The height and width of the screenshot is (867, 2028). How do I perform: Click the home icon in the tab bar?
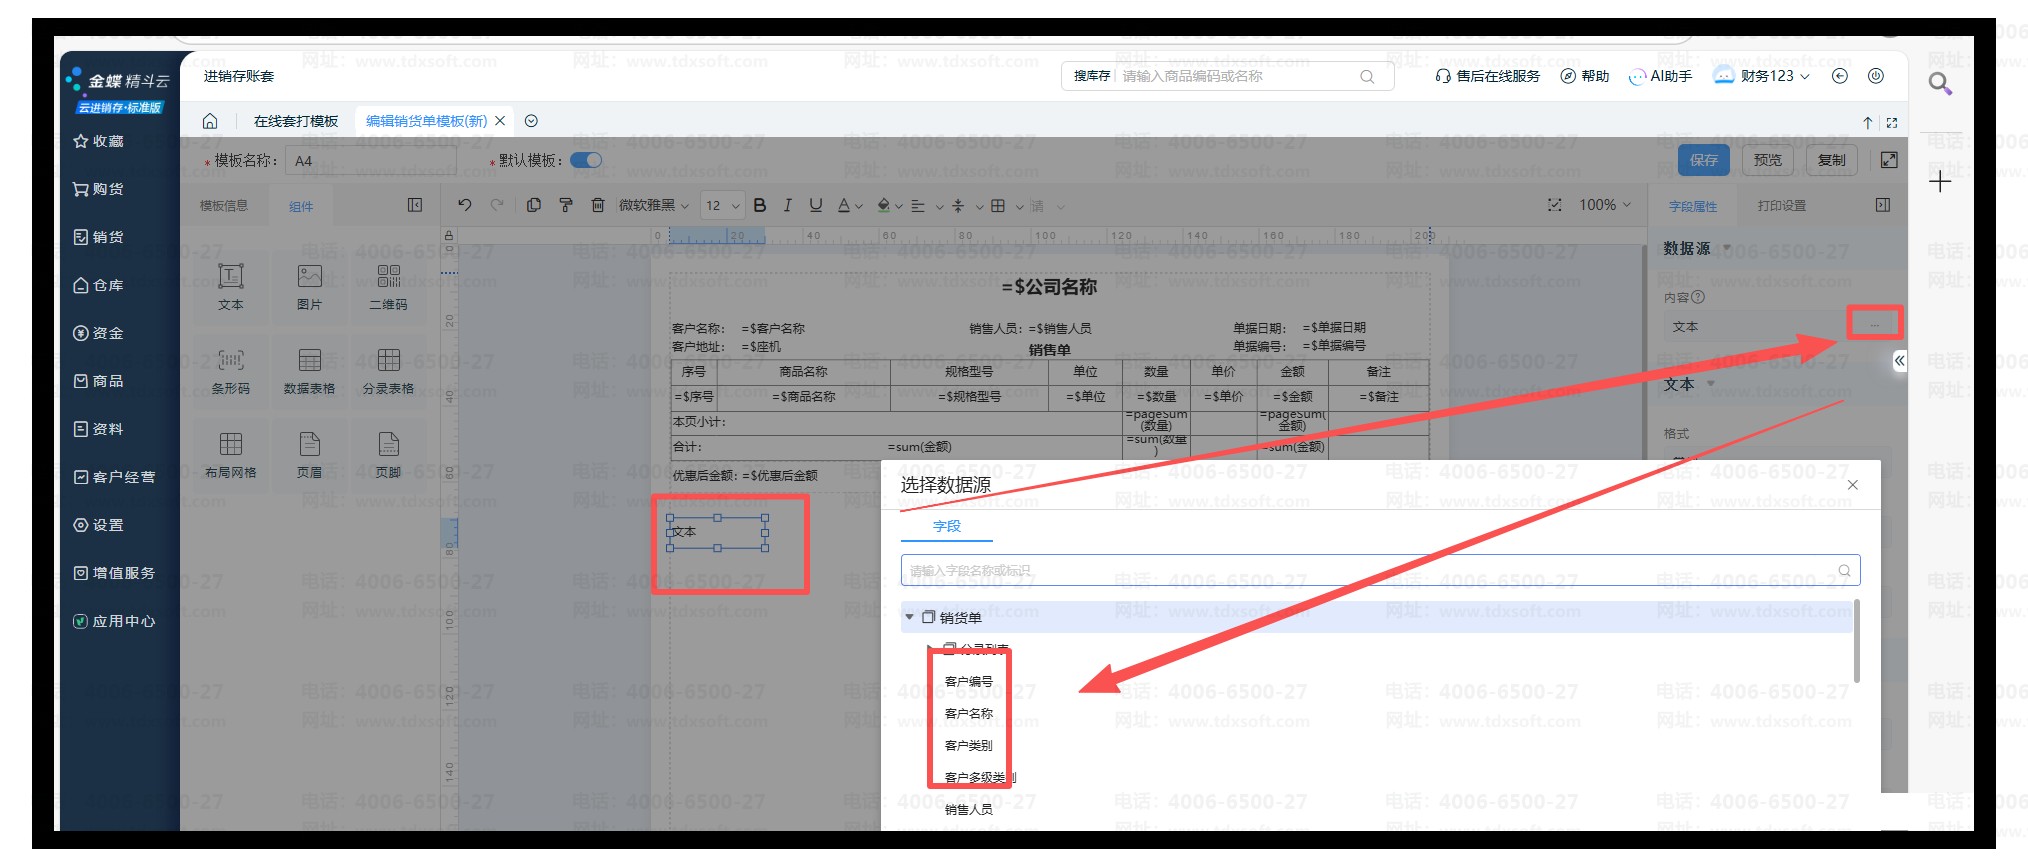(210, 121)
